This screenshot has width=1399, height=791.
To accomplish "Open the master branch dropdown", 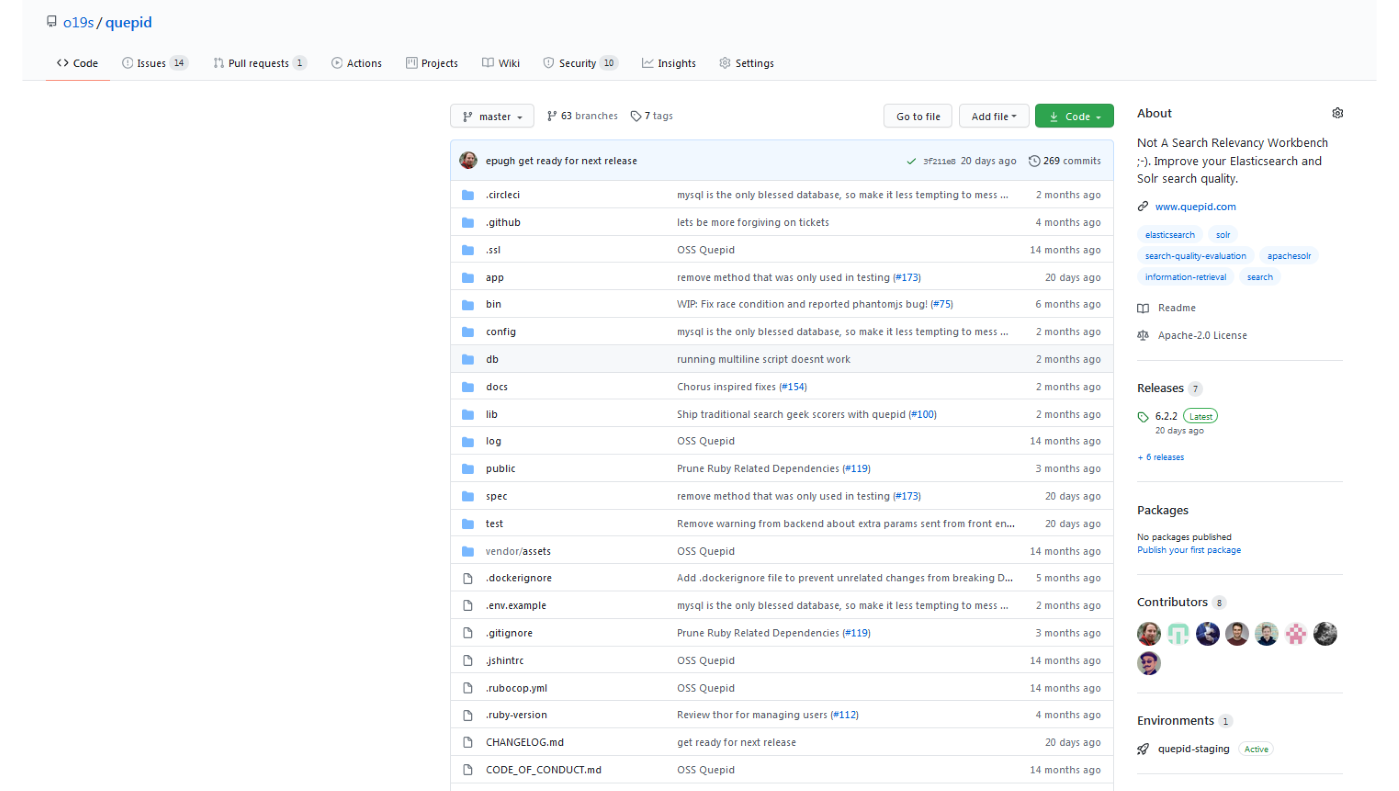I will pos(492,117).
